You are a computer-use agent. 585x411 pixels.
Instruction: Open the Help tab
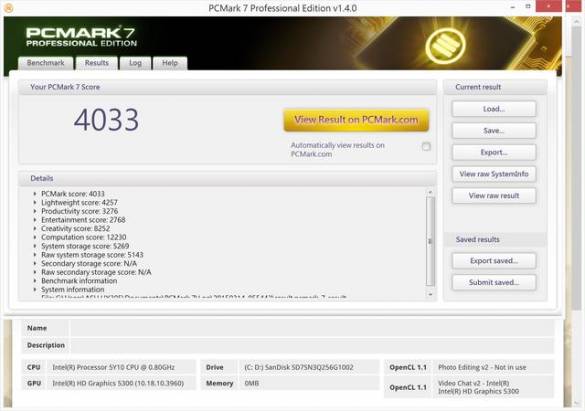tap(170, 63)
